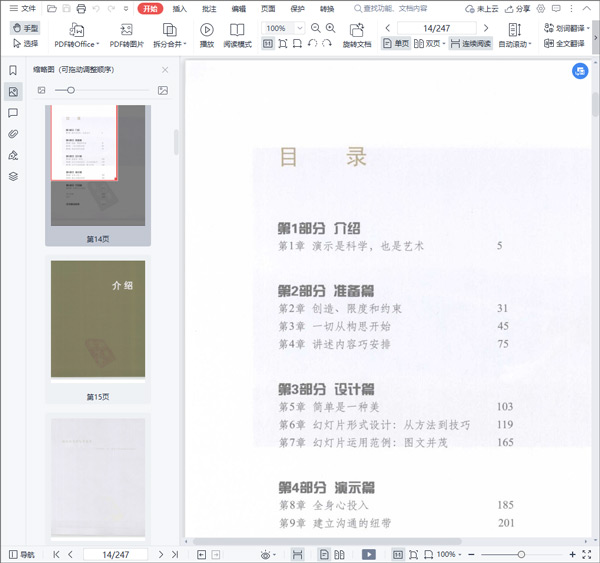The width and height of the screenshot is (600, 563).
Task: Click the ribbon actual size 1:1 icon
Action: (x=268, y=44)
